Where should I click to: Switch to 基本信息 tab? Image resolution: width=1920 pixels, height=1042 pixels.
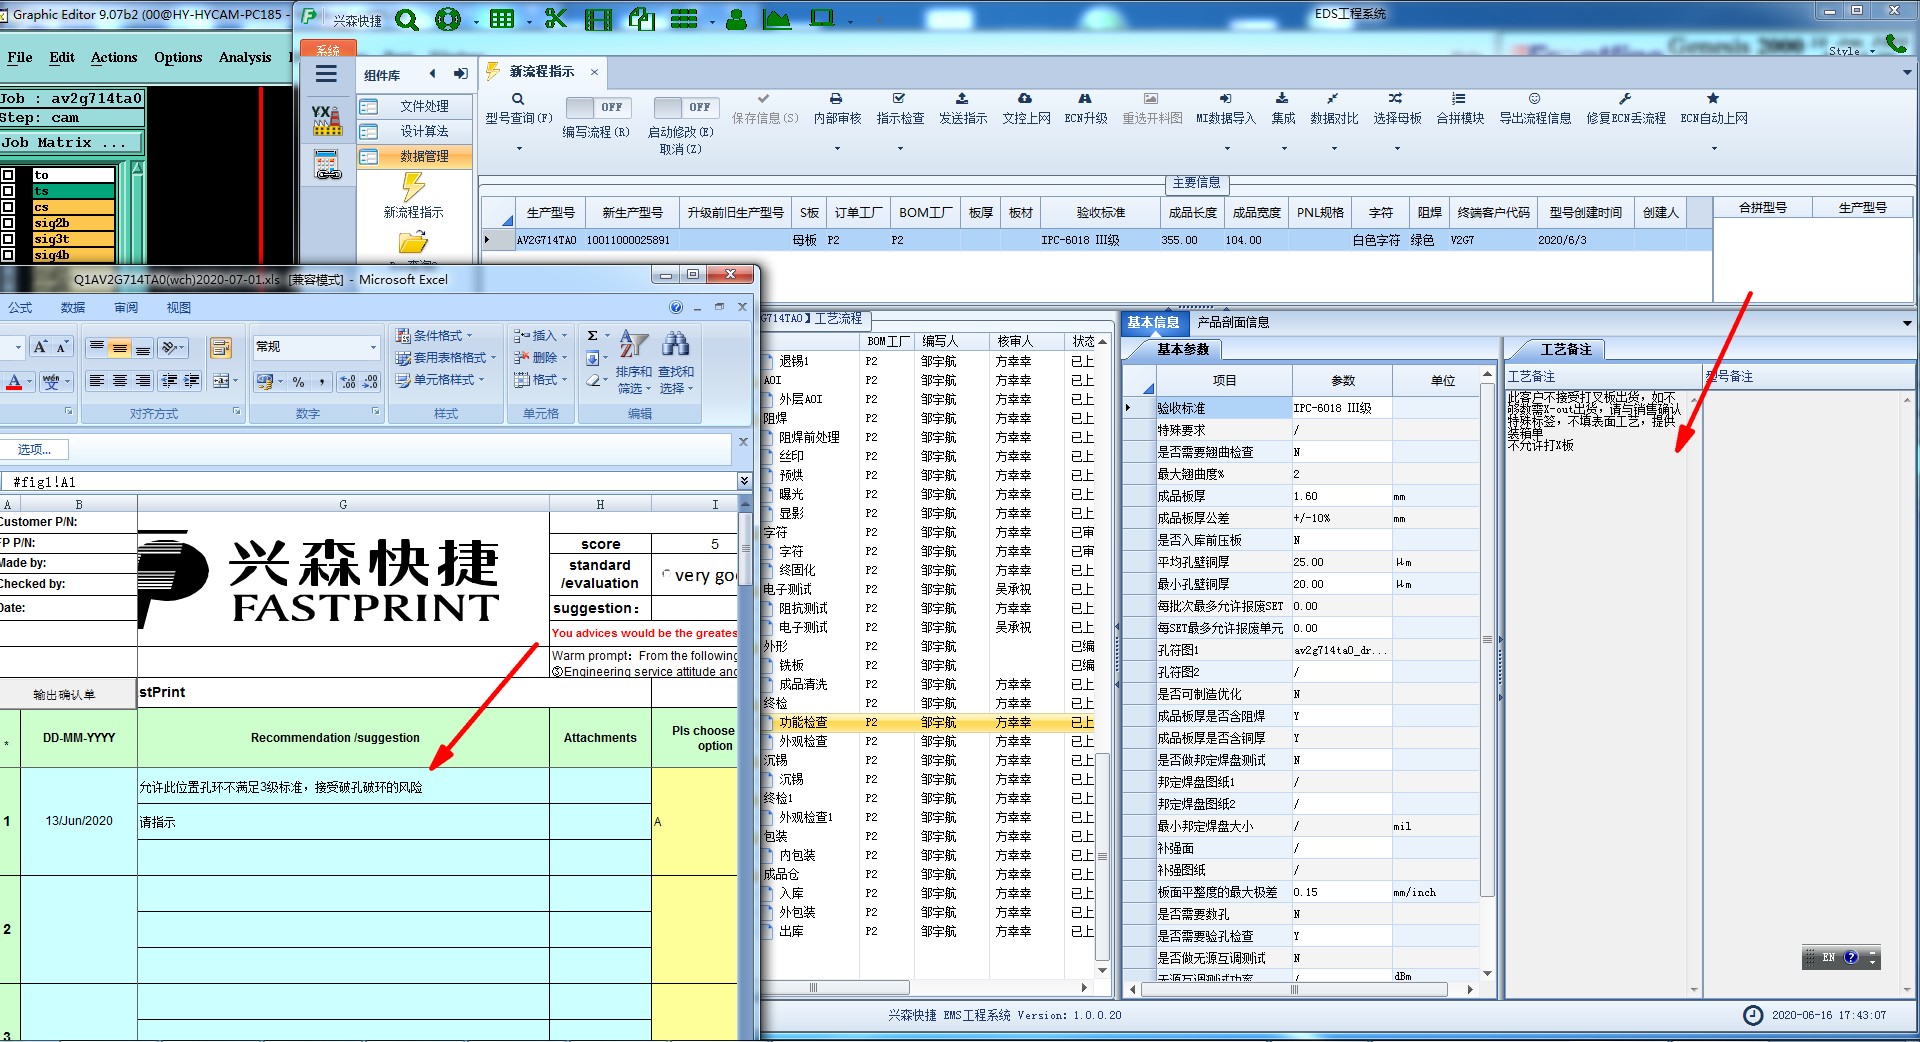[1153, 322]
